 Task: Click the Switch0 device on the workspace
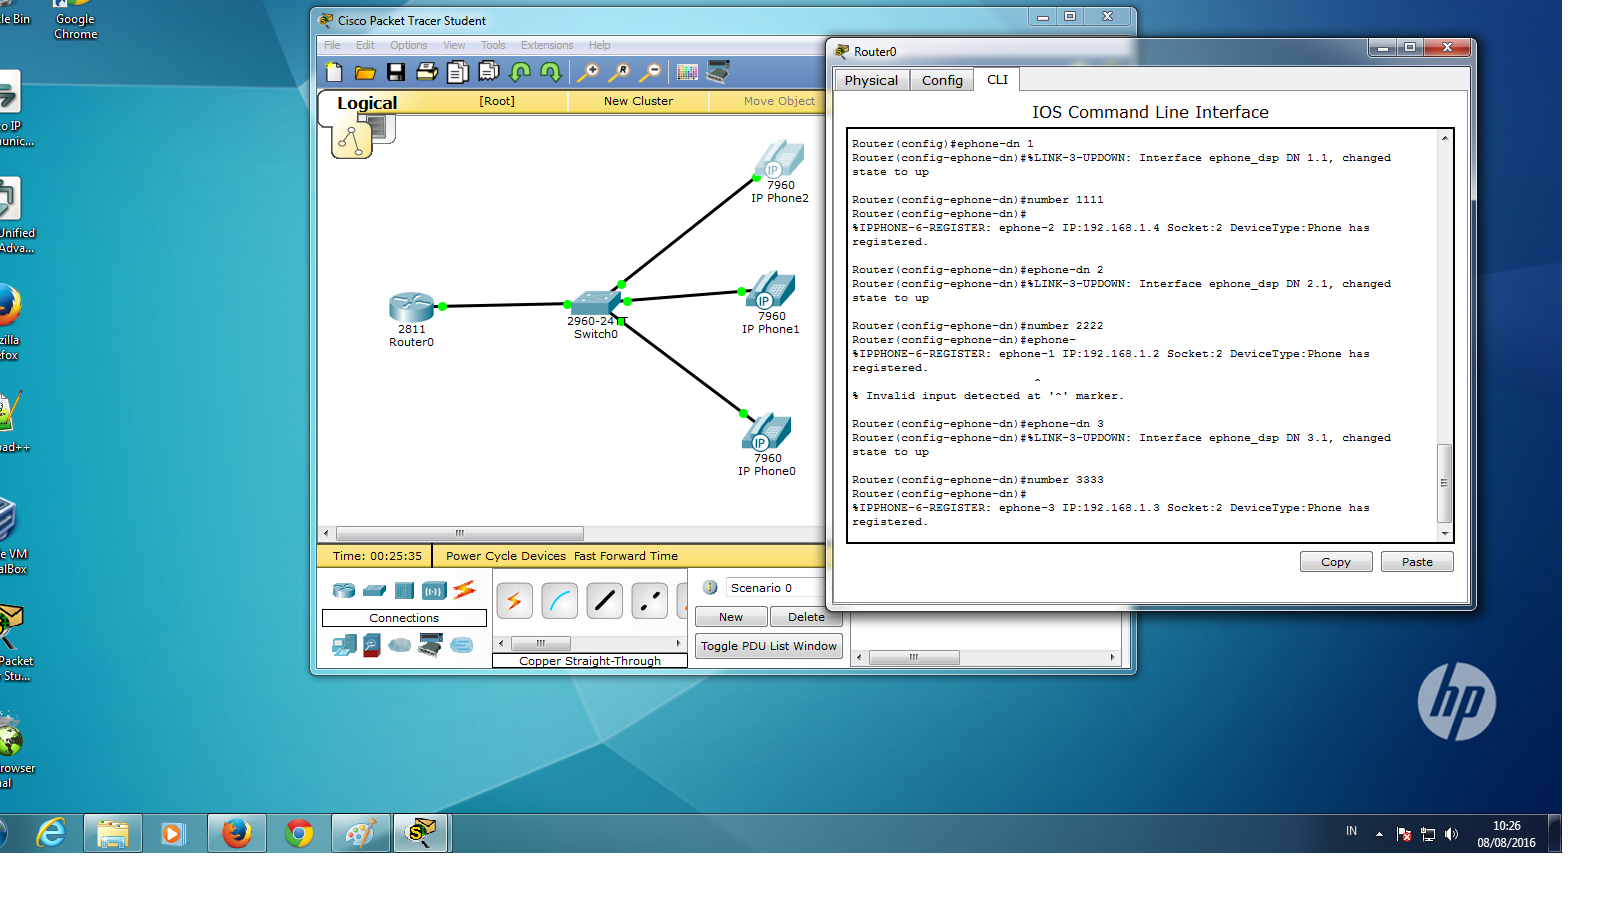point(597,303)
